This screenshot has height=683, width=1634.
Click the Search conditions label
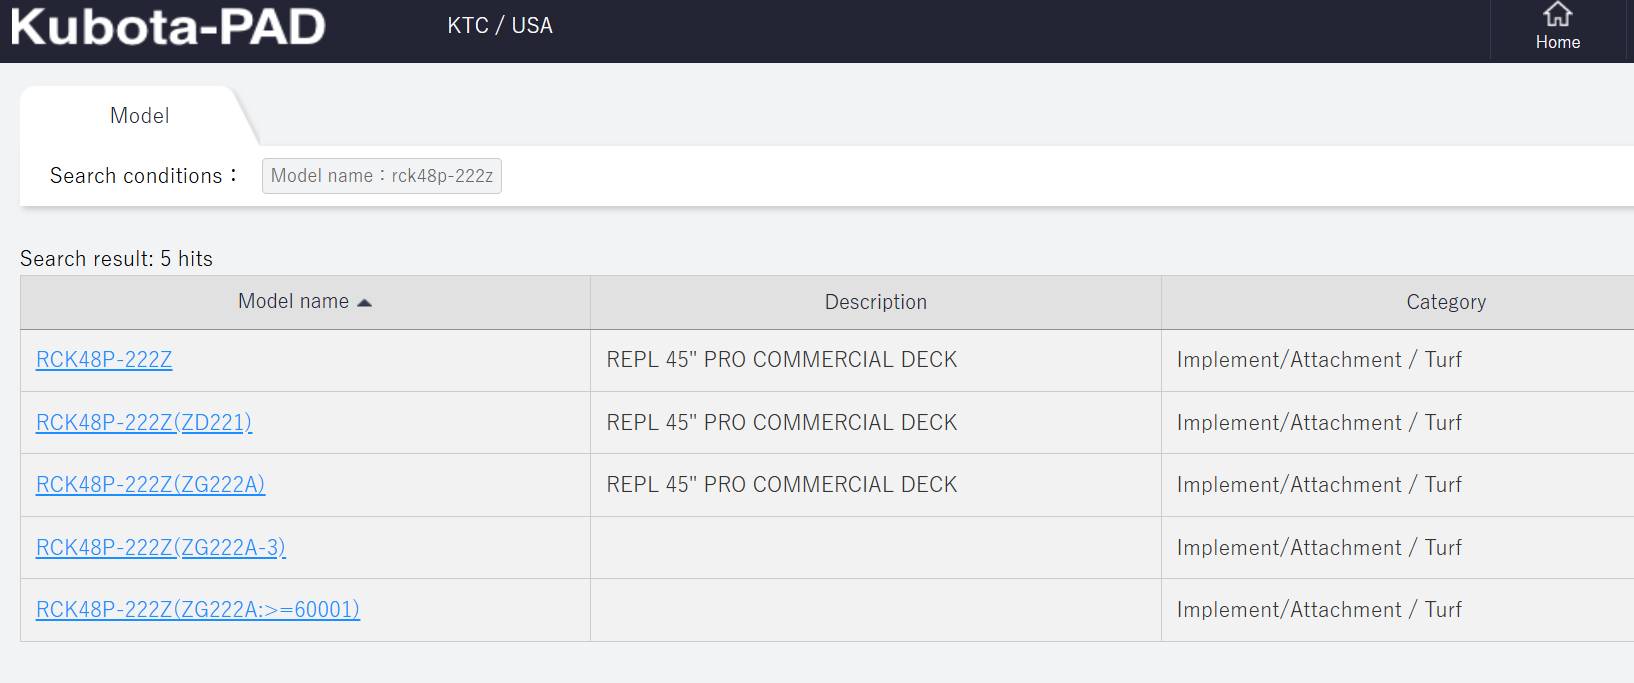point(143,176)
